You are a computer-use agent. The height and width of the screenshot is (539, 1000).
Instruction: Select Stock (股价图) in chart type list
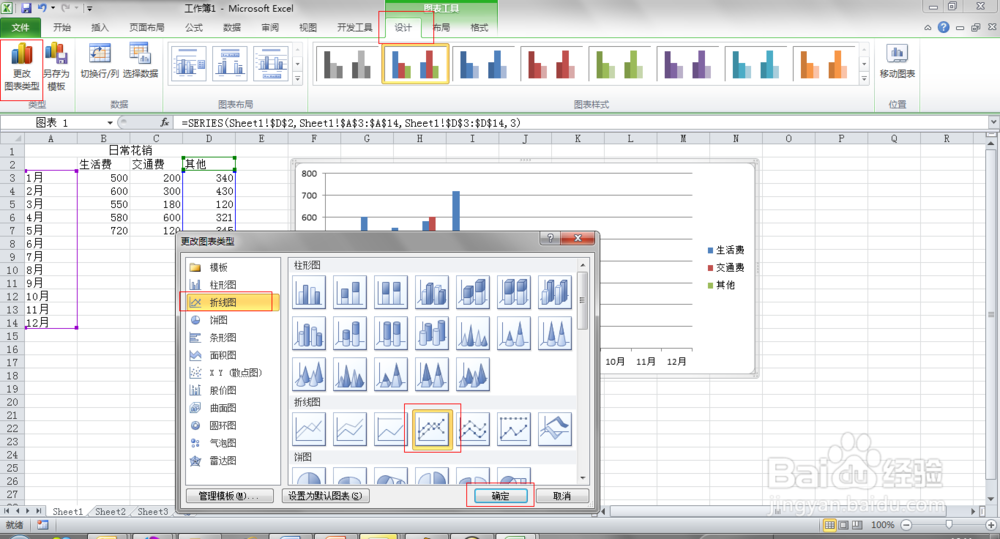click(223, 390)
